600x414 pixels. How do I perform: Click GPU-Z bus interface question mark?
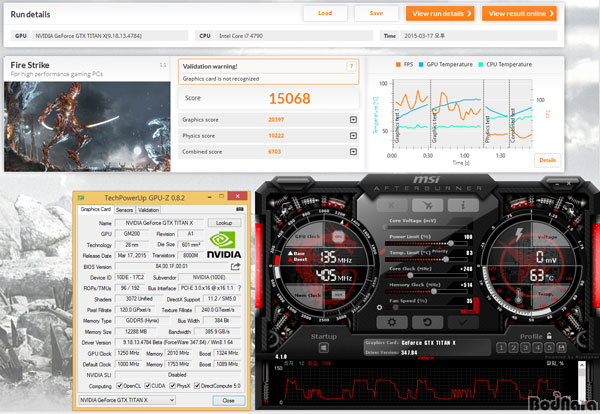coord(240,288)
